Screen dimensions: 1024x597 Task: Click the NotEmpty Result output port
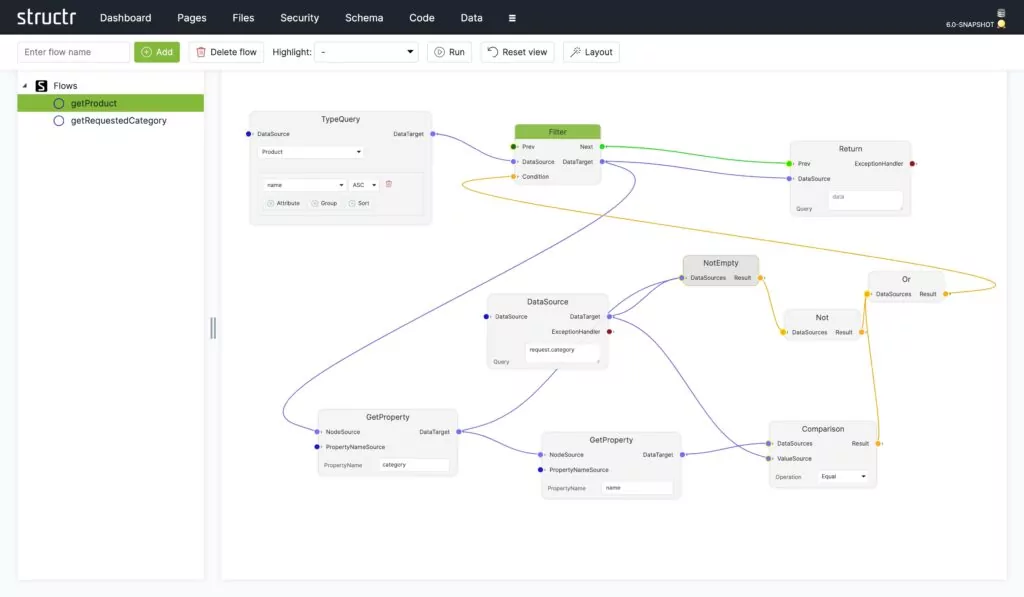click(x=760, y=278)
